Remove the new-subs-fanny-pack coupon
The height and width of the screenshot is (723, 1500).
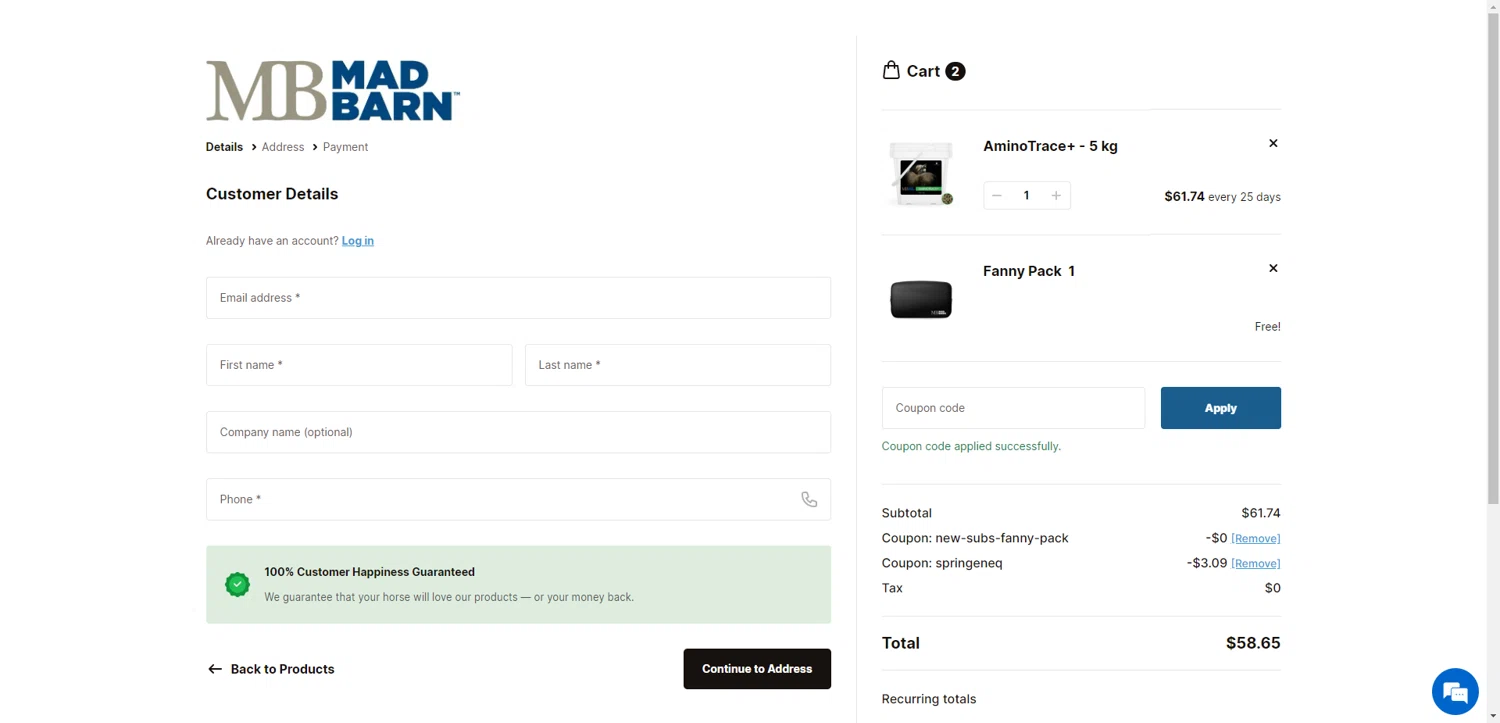(x=1256, y=539)
